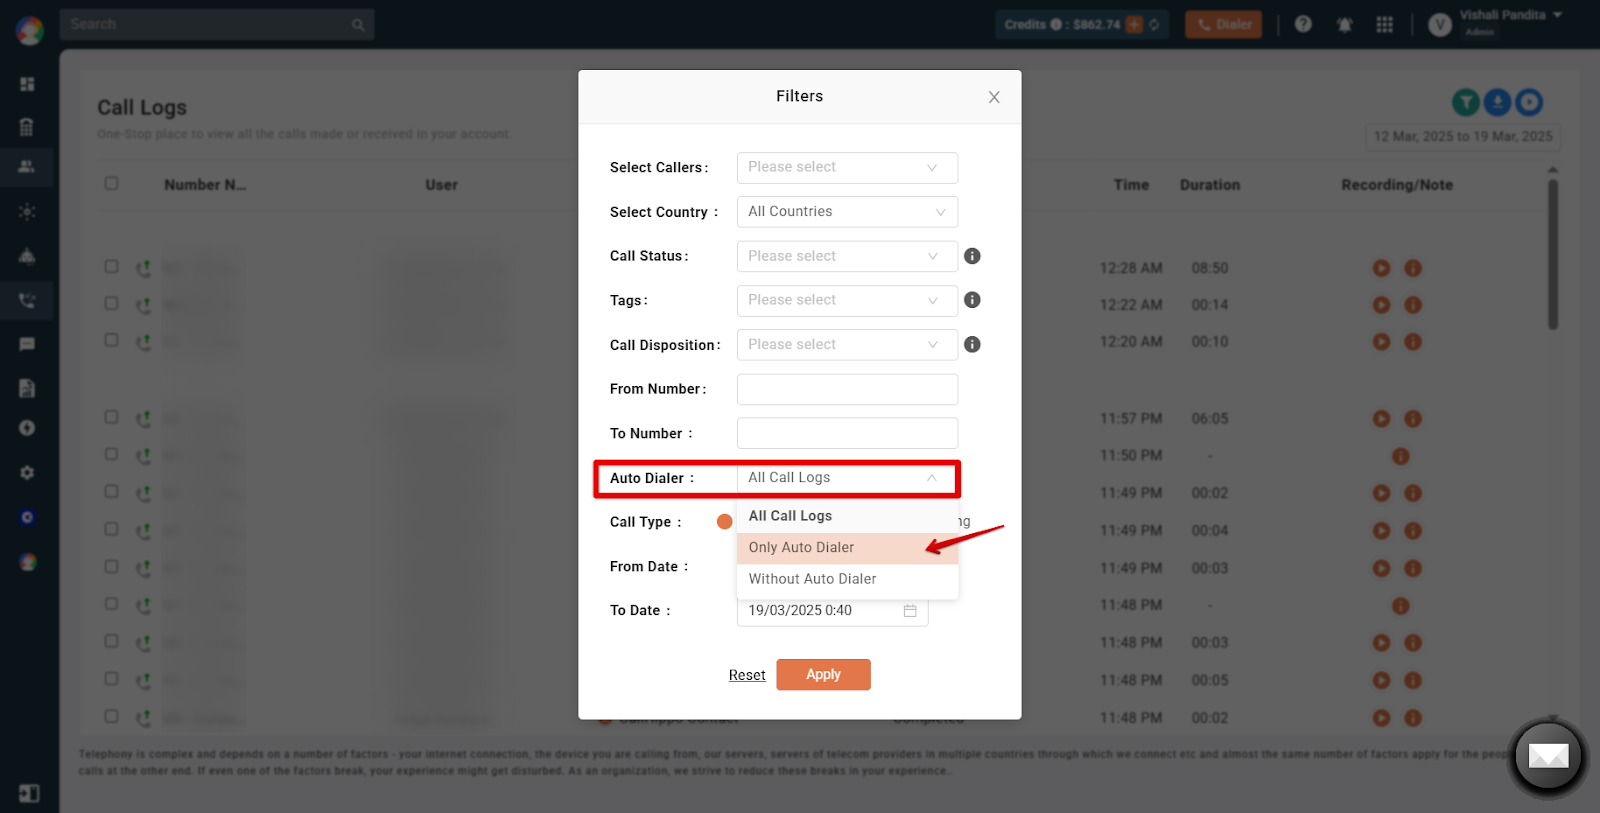Click the Call Logs table scrollbar
Image resolution: width=1600 pixels, height=813 pixels.
pos(1553,255)
